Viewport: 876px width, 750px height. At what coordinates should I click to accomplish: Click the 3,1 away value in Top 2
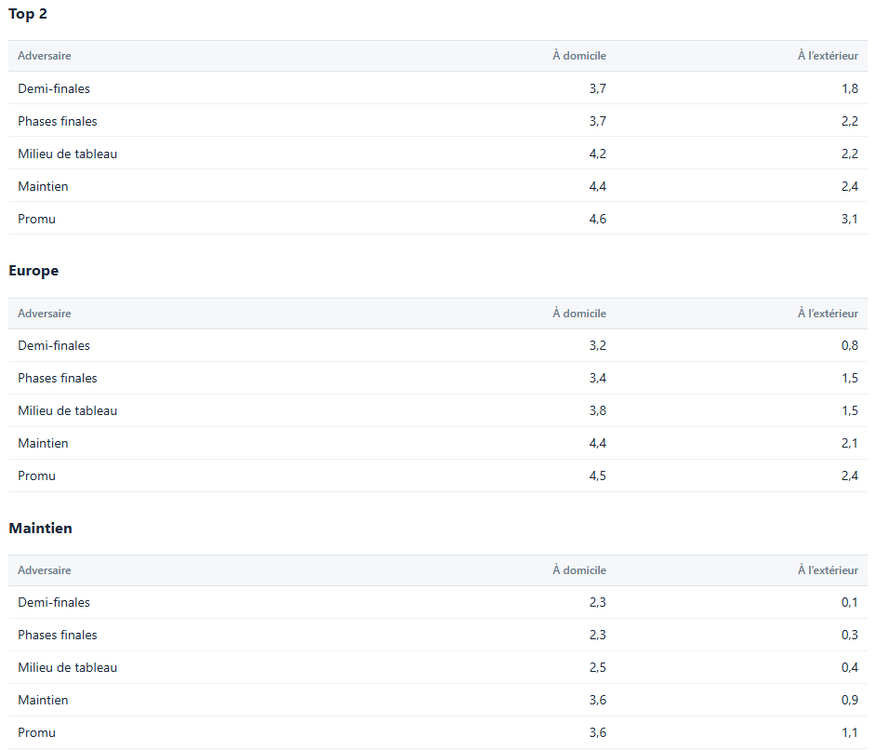pos(850,219)
